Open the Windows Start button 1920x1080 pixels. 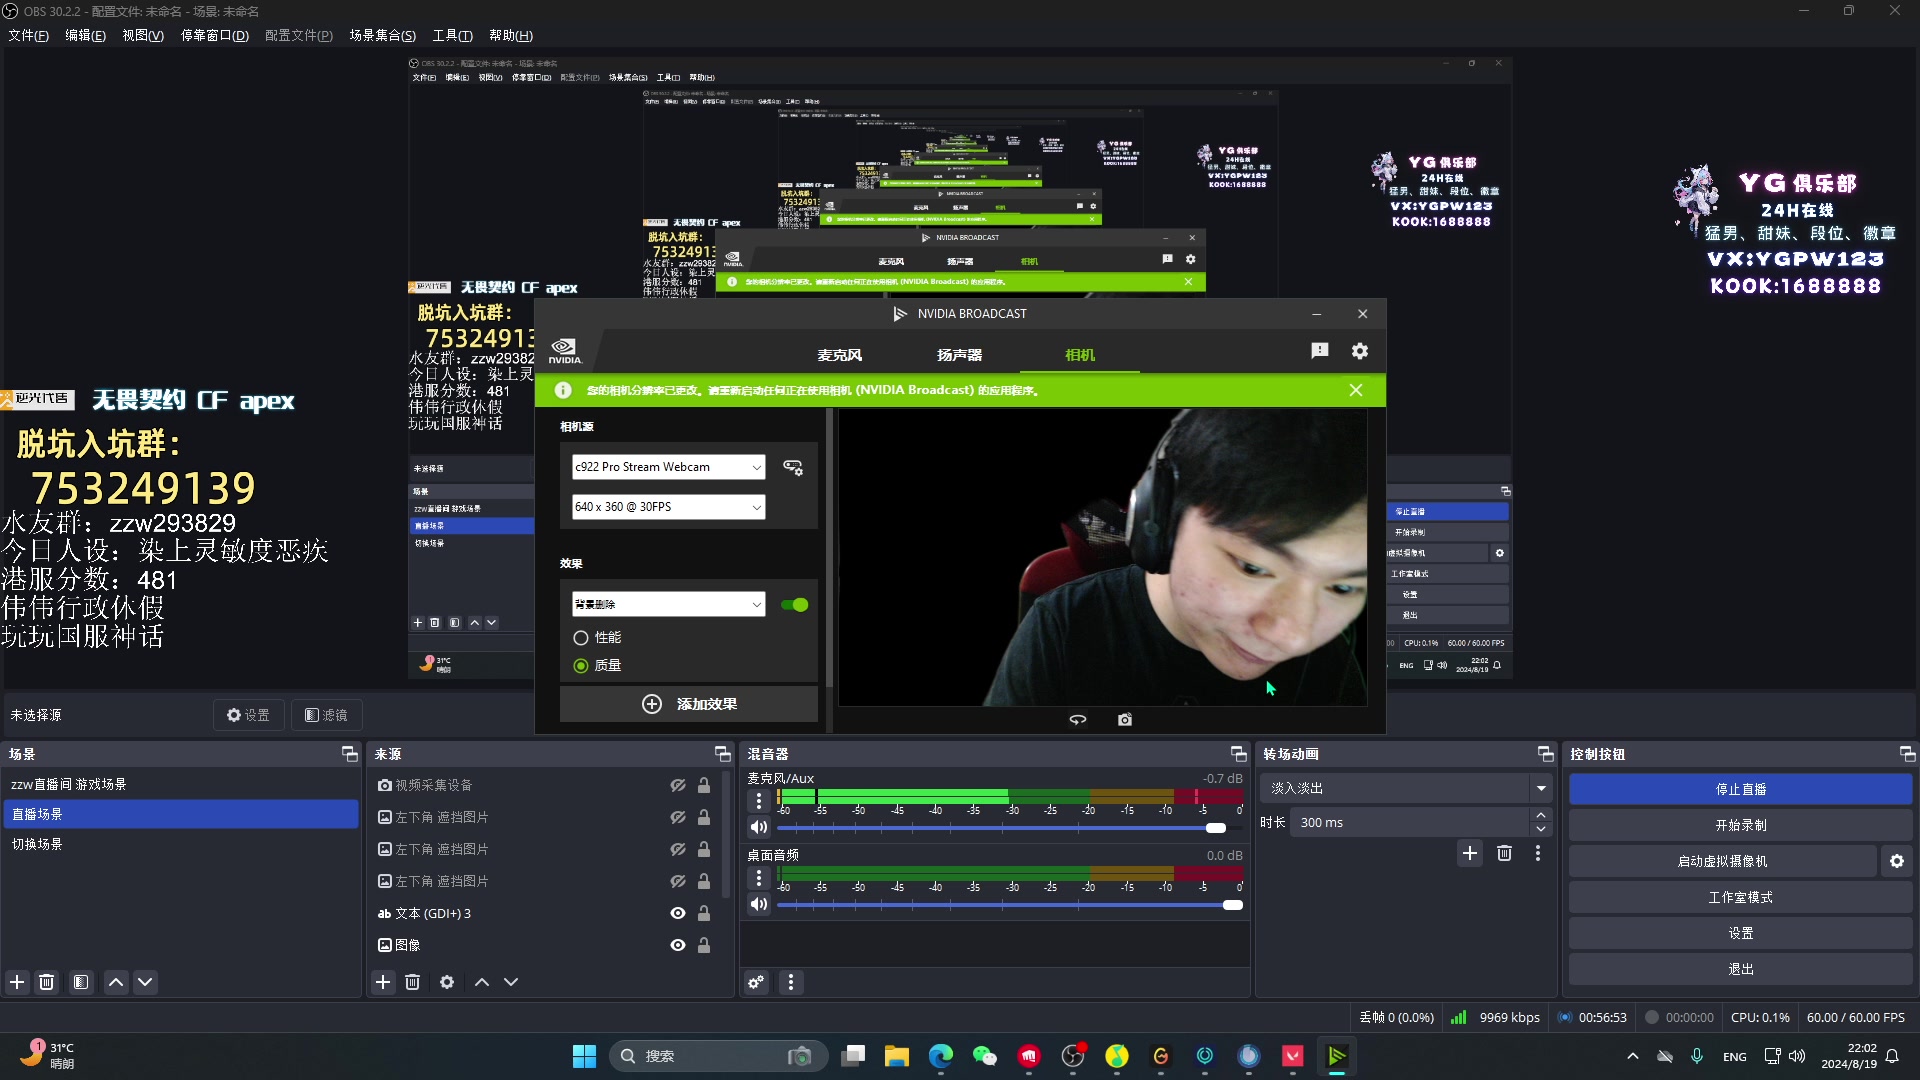[x=584, y=1056]
